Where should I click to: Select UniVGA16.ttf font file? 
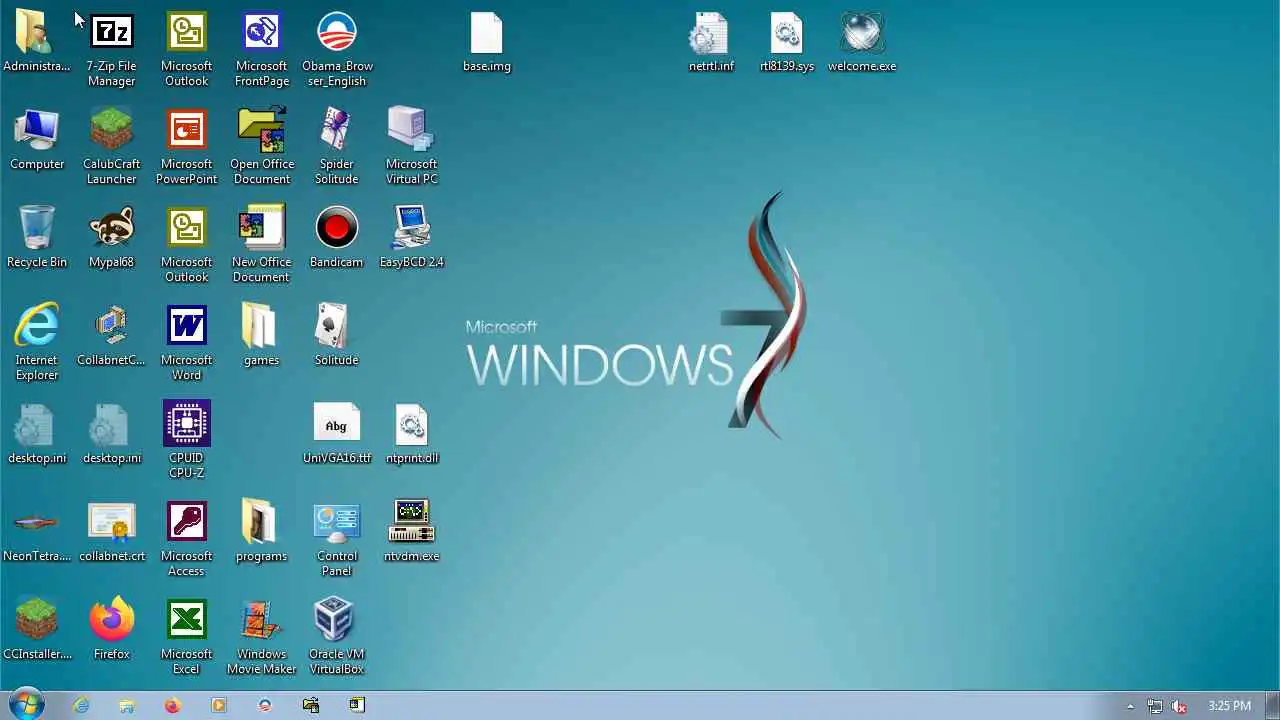pos(337,434)
